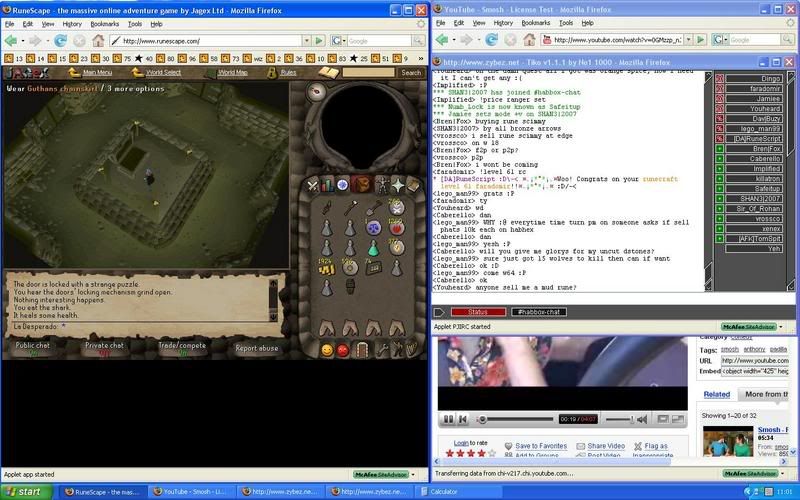Expand the bookmarks toolbar overflow chevron
The width and height of the screenshot is (800, 500).
point(420,59)
